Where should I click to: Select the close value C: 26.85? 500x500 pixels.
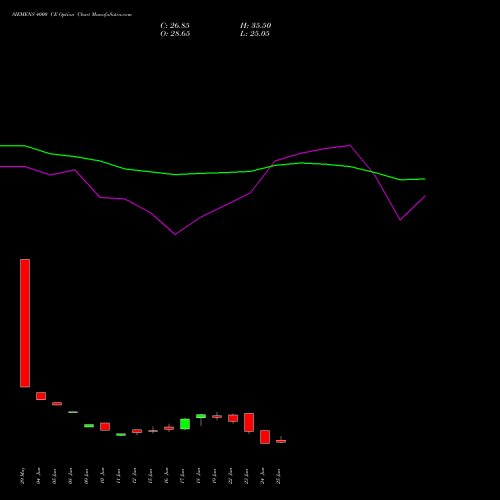[175, 26]
